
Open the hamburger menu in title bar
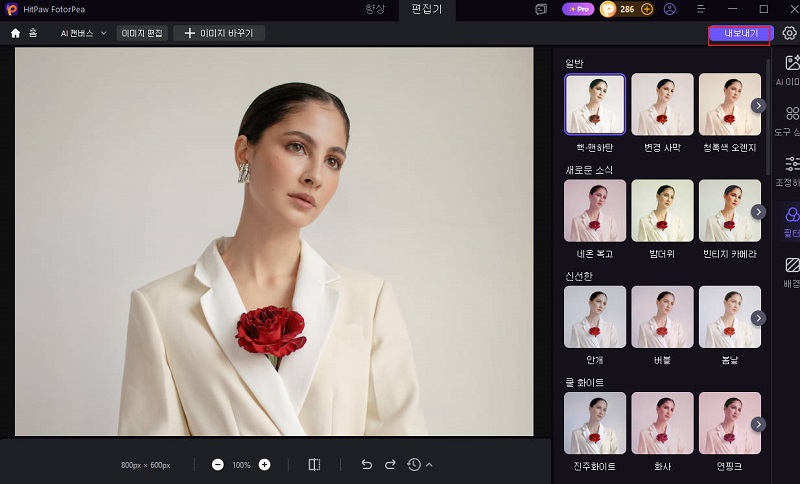(x=701, y=9)
